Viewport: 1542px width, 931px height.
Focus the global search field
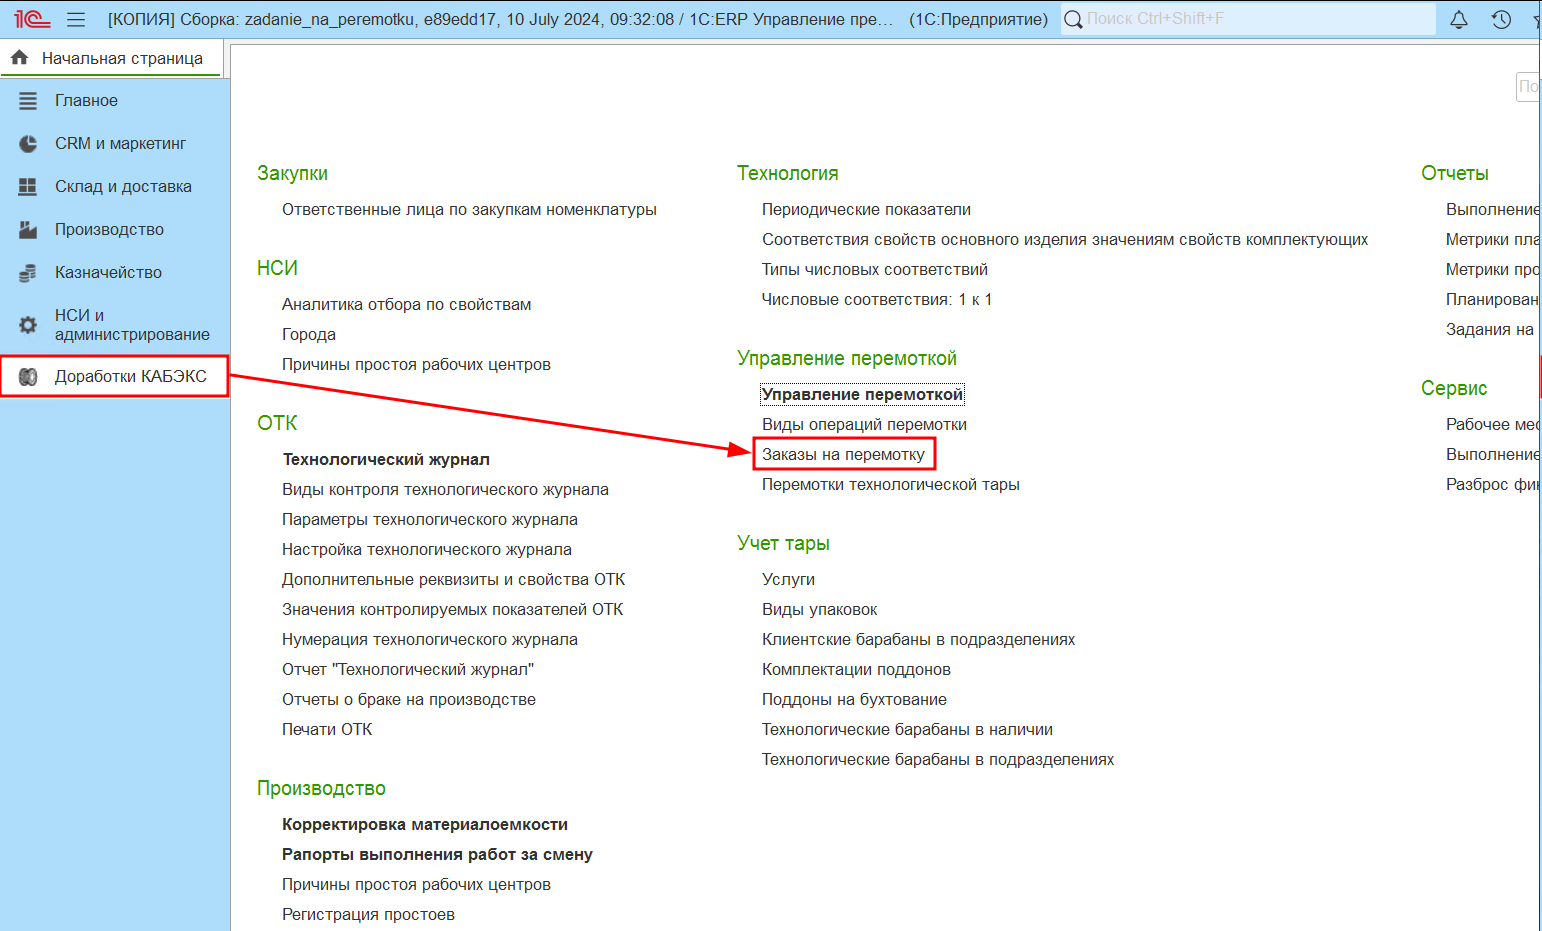point(1248,19)
